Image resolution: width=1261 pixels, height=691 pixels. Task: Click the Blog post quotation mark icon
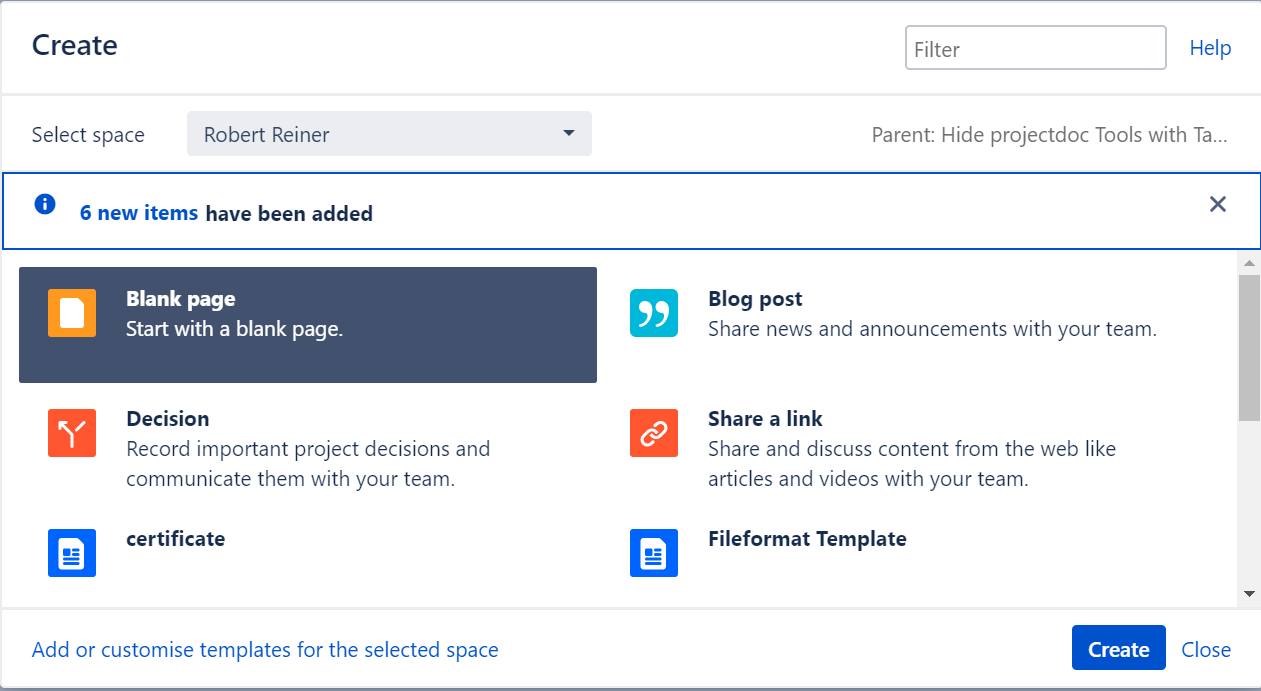[651, 313]
